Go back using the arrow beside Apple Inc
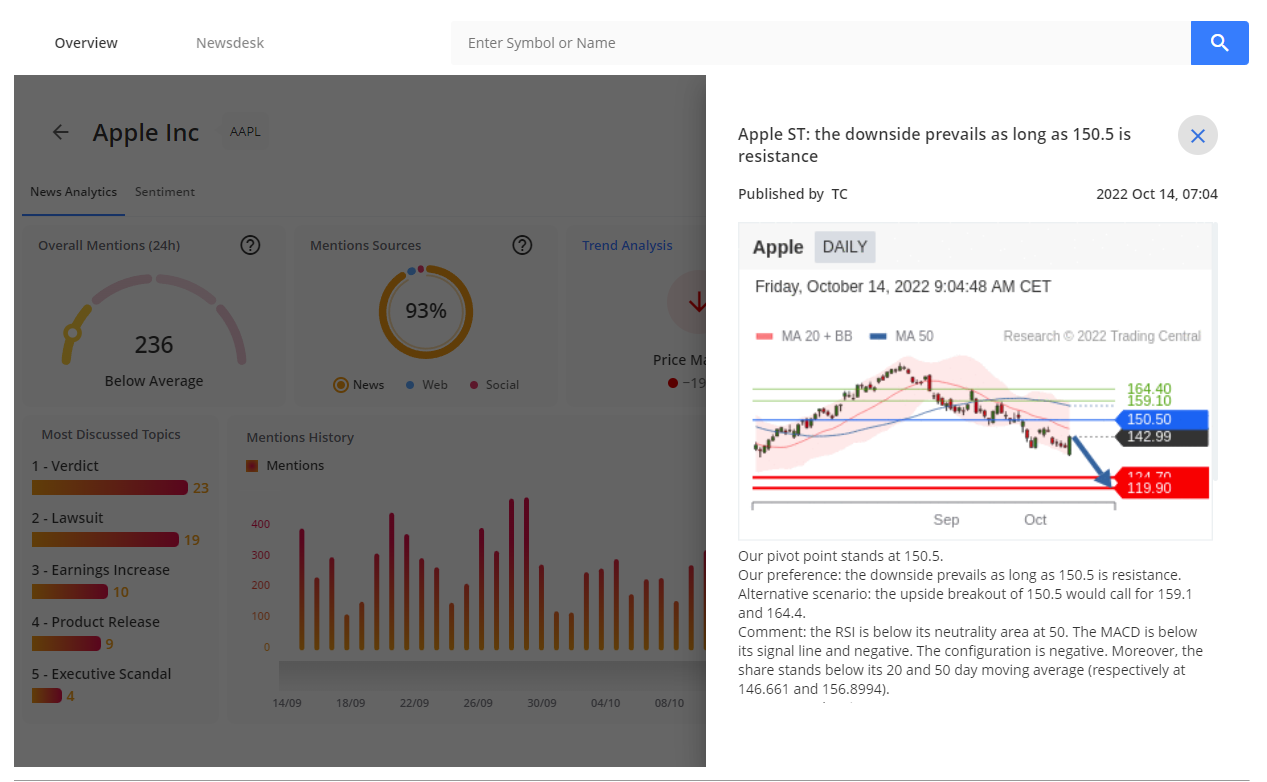Screen dimensions: 1267x782 61,132
